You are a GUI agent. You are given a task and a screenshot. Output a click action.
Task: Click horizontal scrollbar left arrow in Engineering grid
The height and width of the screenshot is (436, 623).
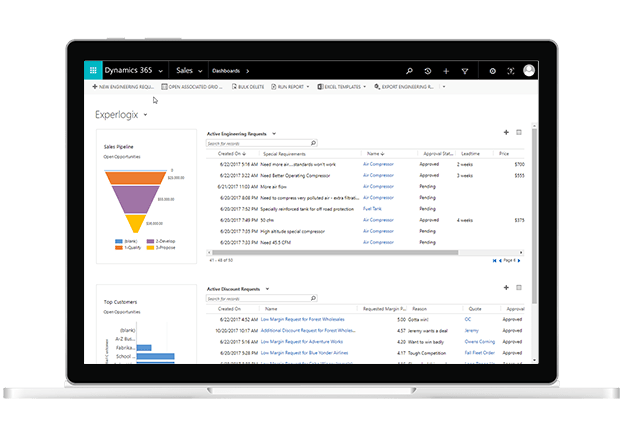tap(209, 252)
